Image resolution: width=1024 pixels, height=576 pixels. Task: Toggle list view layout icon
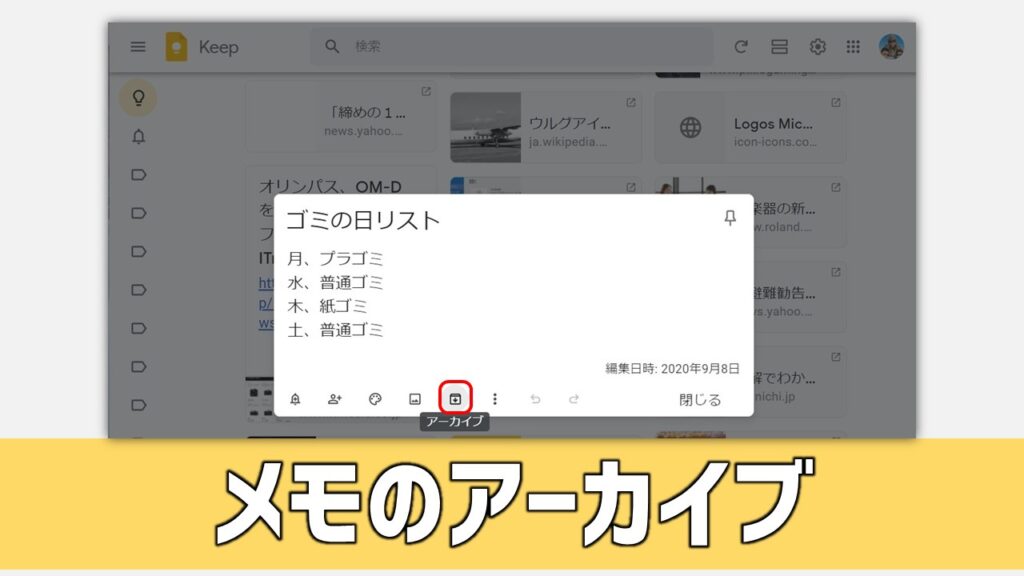(x=779, y=47)
